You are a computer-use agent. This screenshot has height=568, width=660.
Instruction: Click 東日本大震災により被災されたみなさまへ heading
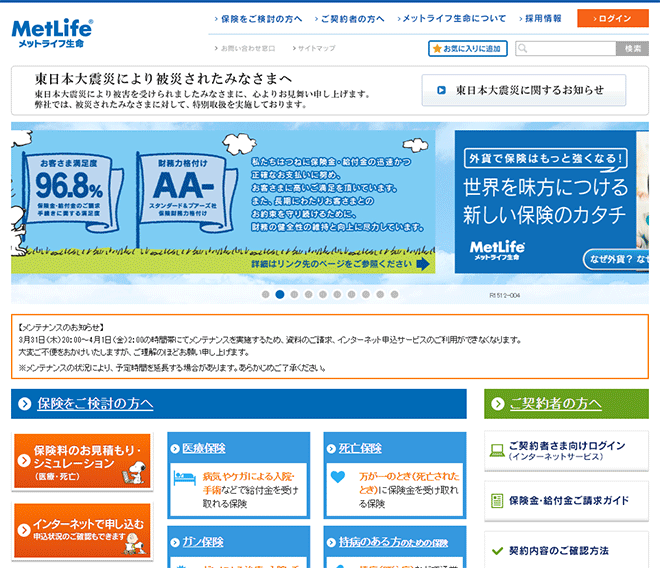pyautogui.click(x=163, y=79)
